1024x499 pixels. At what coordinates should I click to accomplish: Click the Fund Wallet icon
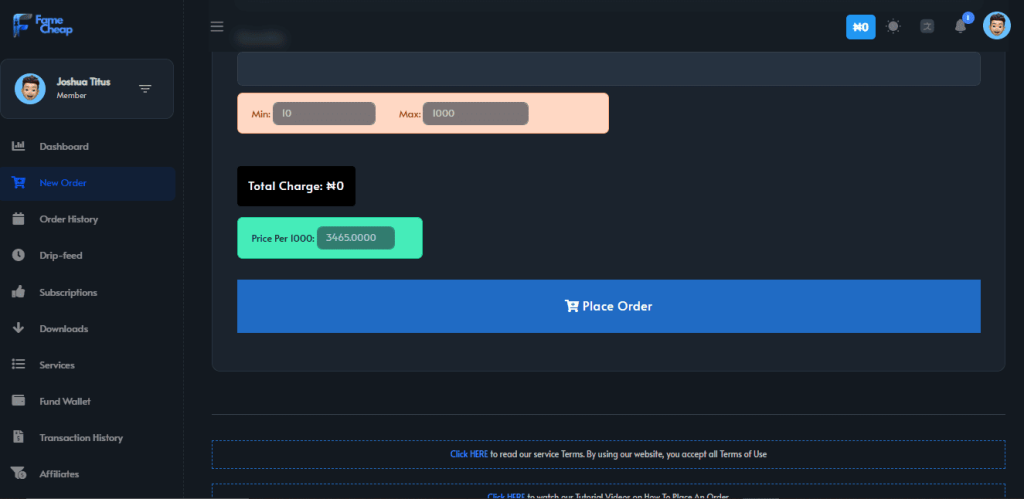pyautogui.click(x=18, y=400)
